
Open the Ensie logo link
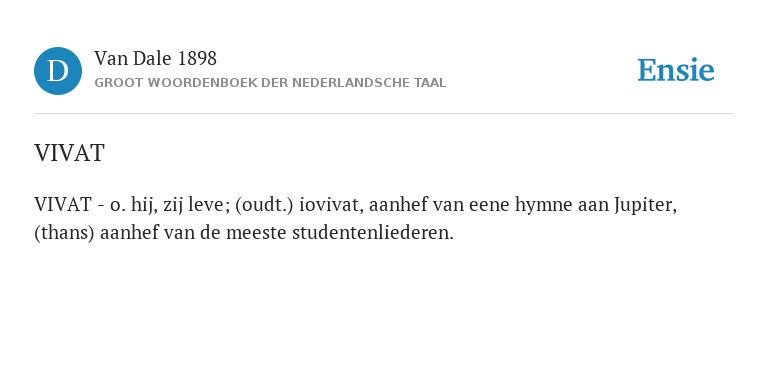[x=676, y=71]
